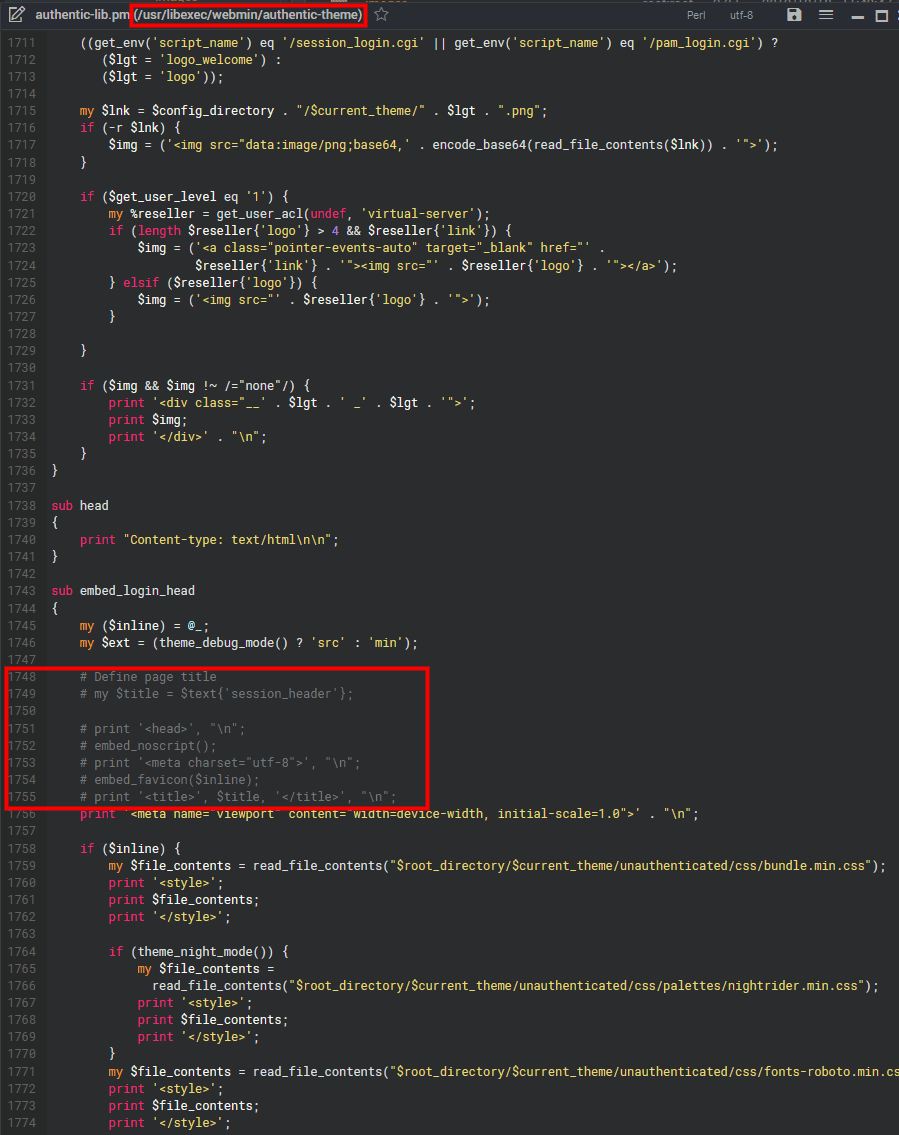Click the pointer-events-auto anchor string line

coord(371,248)
